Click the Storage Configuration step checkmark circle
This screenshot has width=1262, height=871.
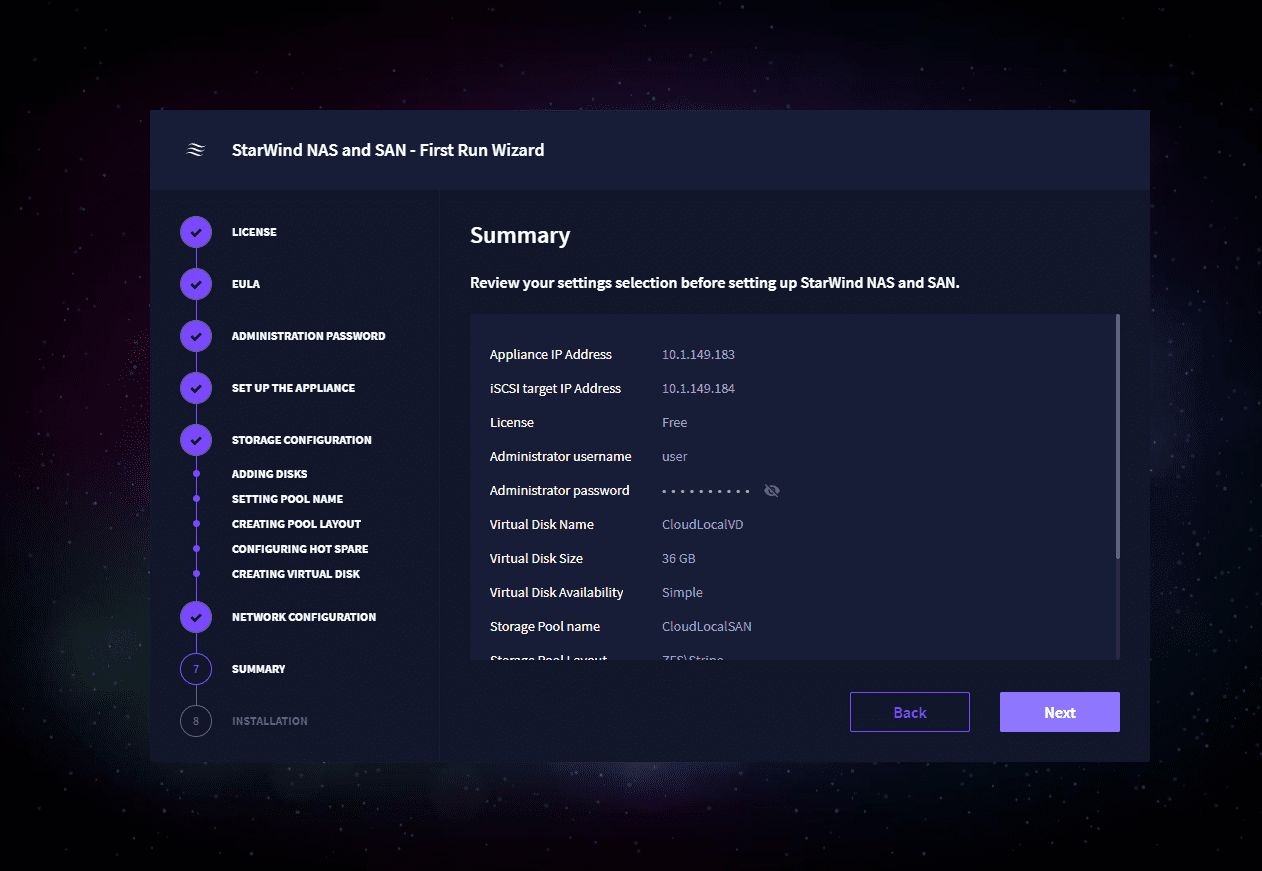pos(196,440)
